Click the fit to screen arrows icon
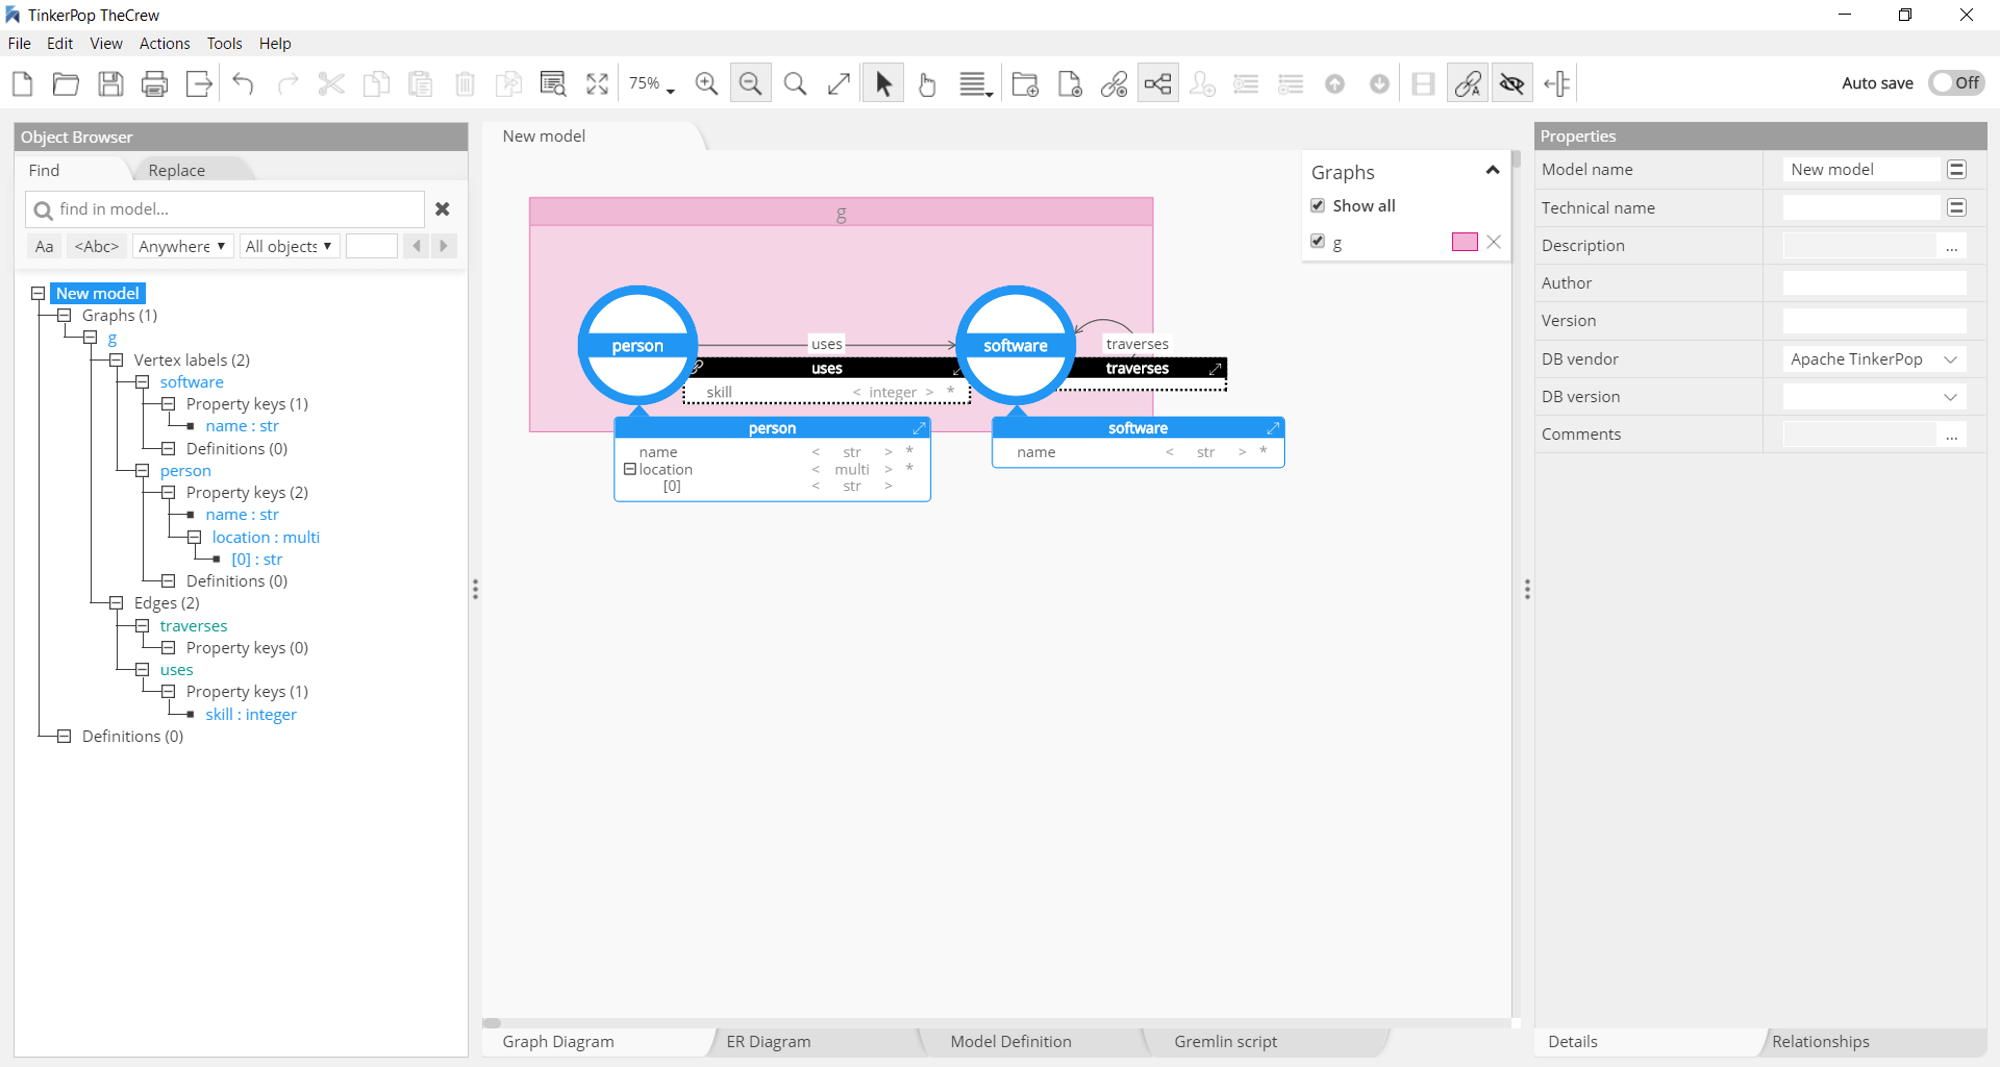 pyautogui.click(x=597, y=84)
